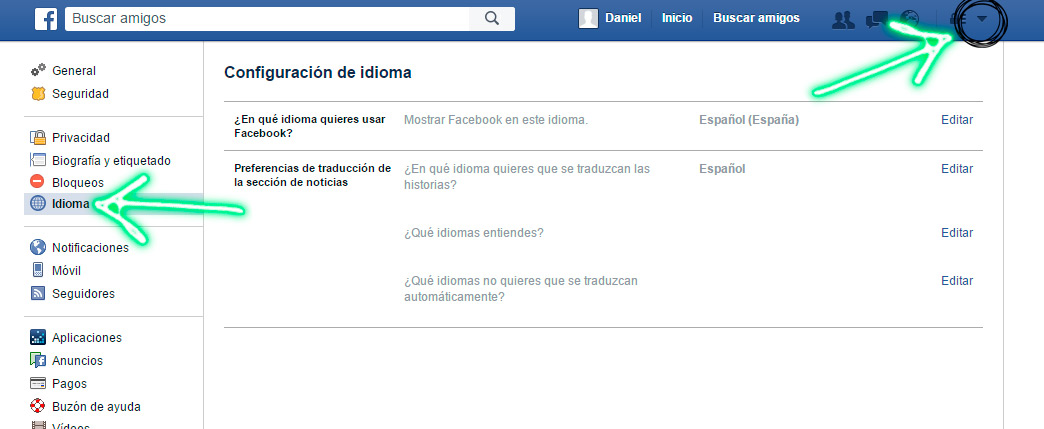Open the friend requests icon
This screenshot has width=1044, height=429.
843,20
